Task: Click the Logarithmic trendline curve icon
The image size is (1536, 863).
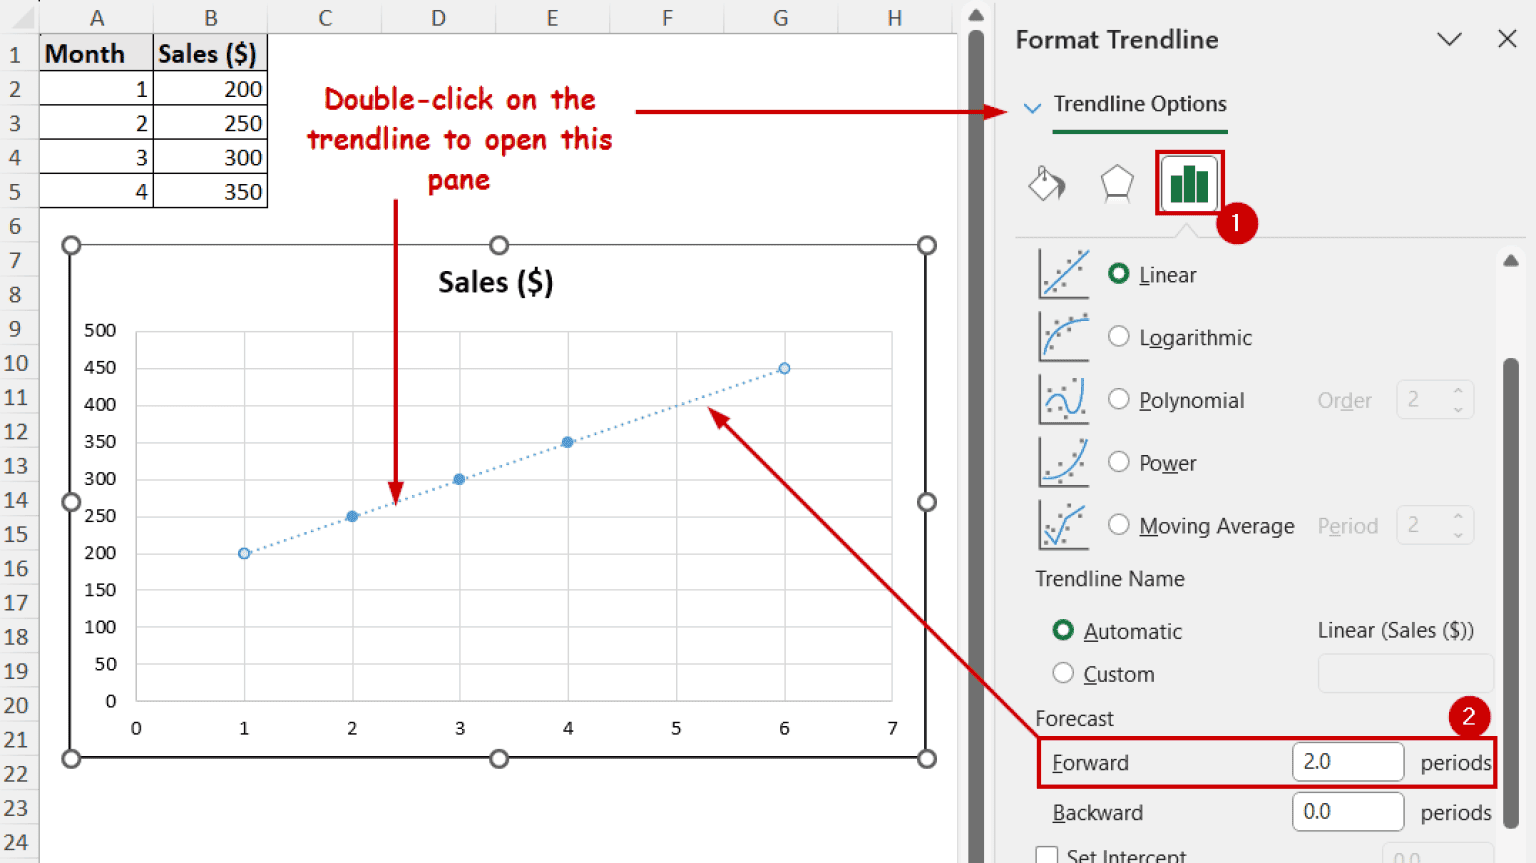Action: 1063,337
